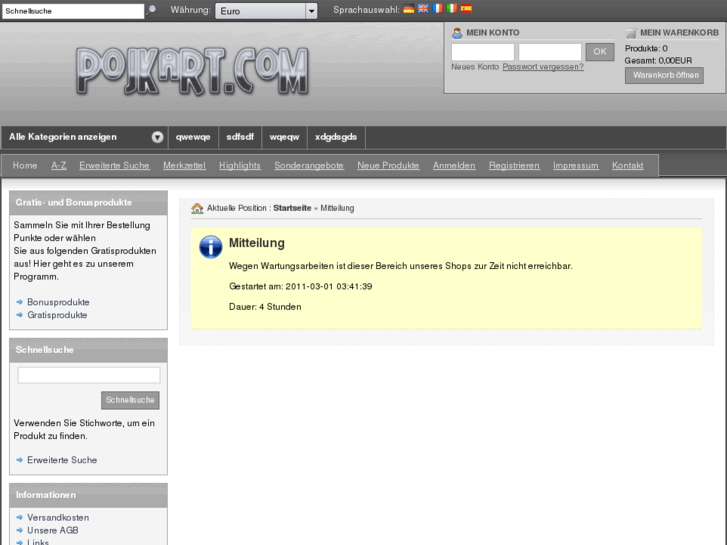Open the A-Z navigation link
Viewport: 727px width, 545px height.
(59, 166)
